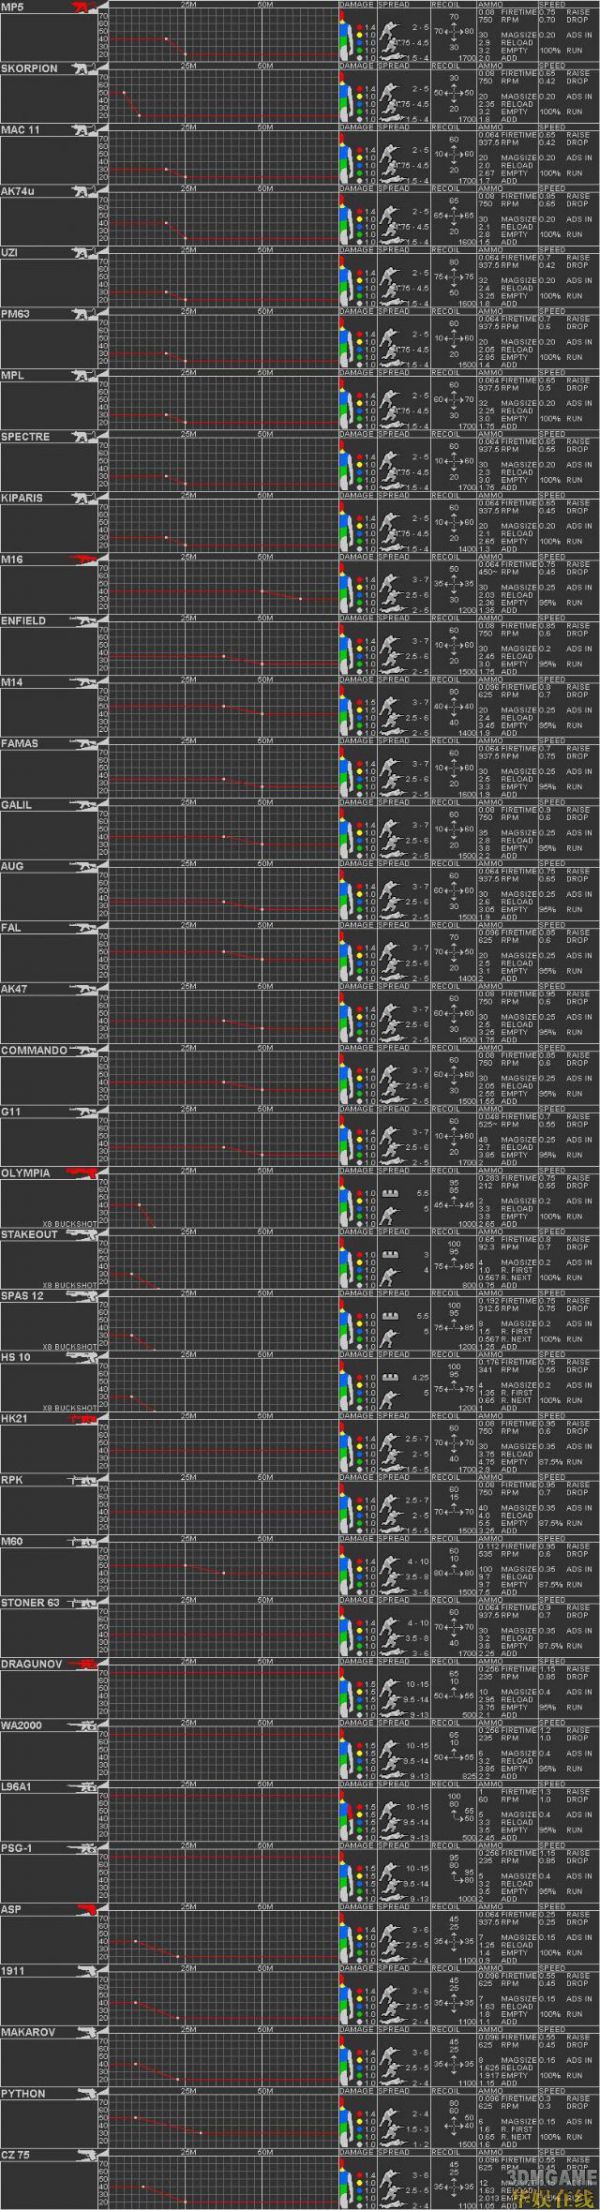The width and height of the screenshot is (600, 2210).
Task: Select the M60 weapon name
Action: click(11, 1541)
